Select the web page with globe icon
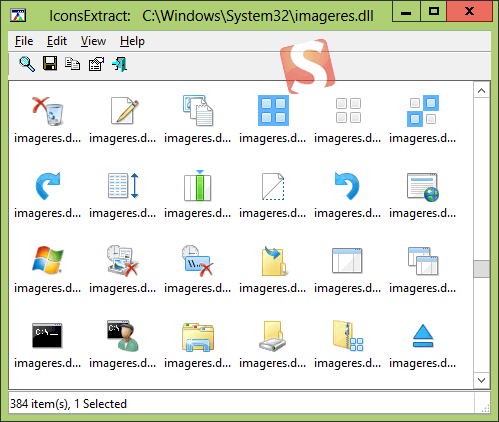 [x=423, y=187]
